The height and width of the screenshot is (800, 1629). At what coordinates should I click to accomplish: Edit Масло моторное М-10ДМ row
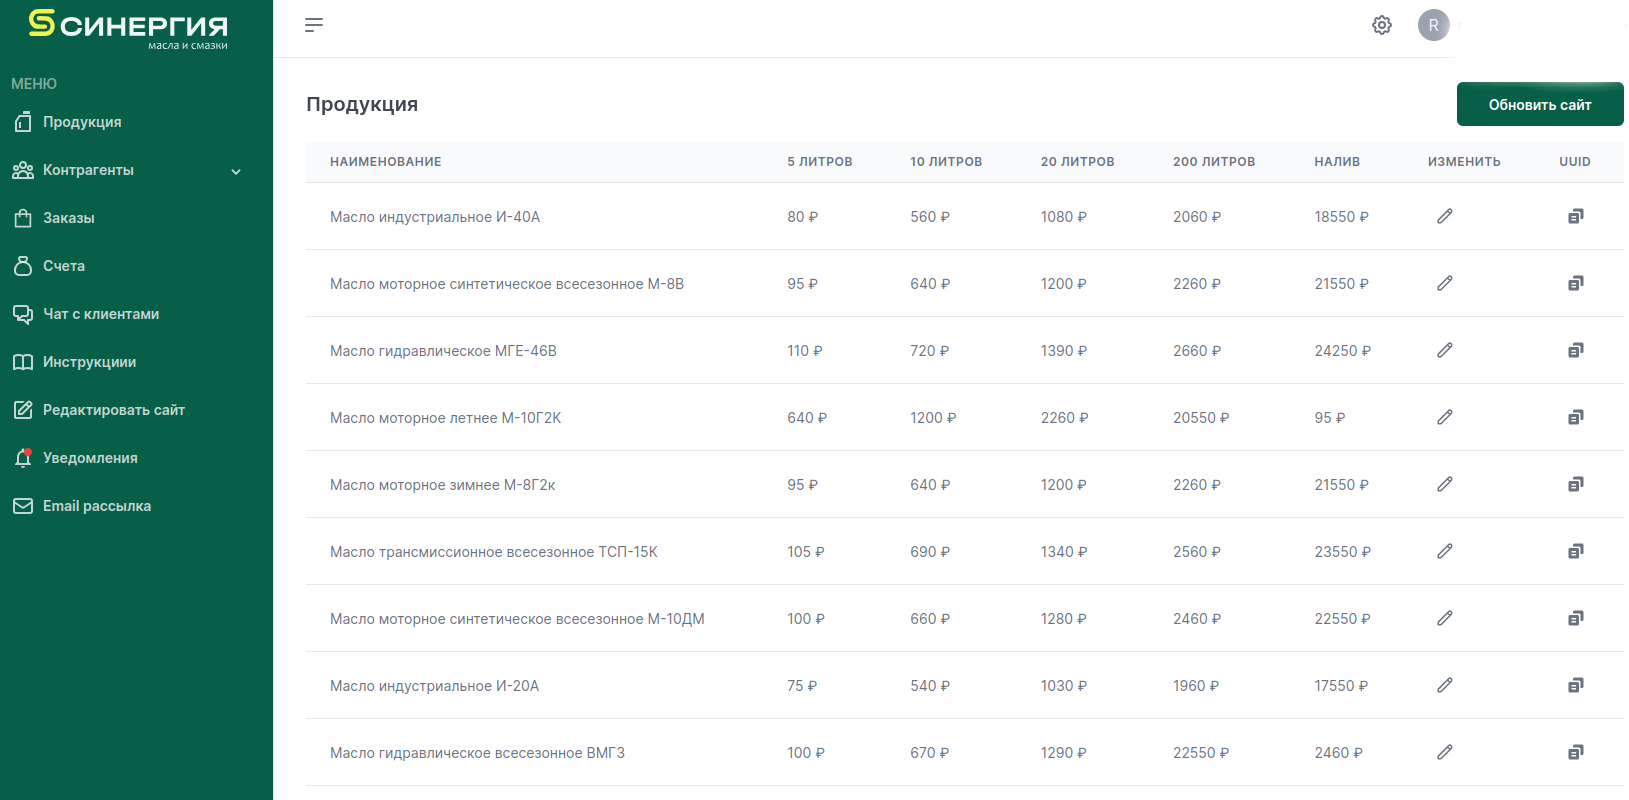point(1445,618)
